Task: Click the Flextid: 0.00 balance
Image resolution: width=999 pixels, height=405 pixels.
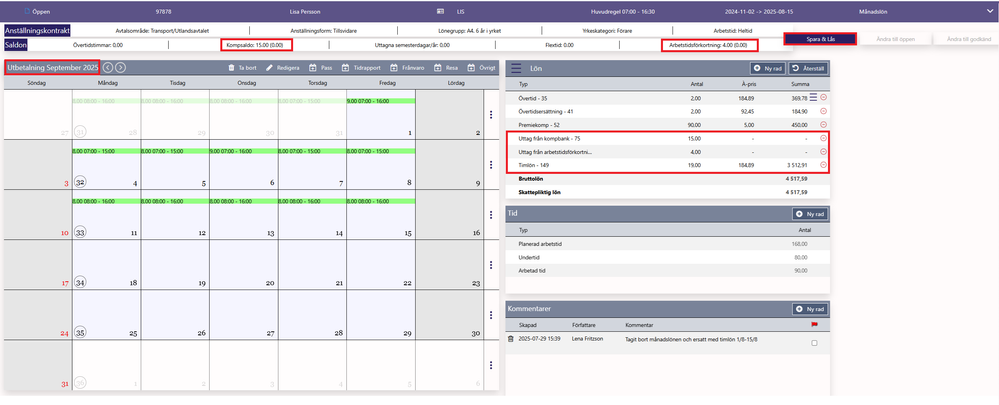Action: coord(559,45)
